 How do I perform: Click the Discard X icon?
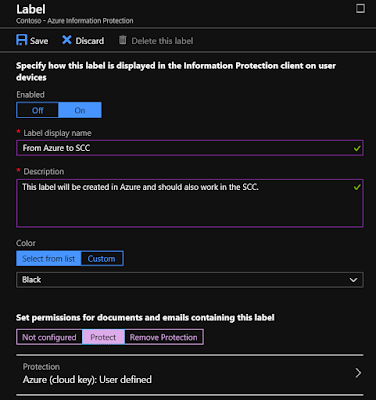click(x=67, y=40)
